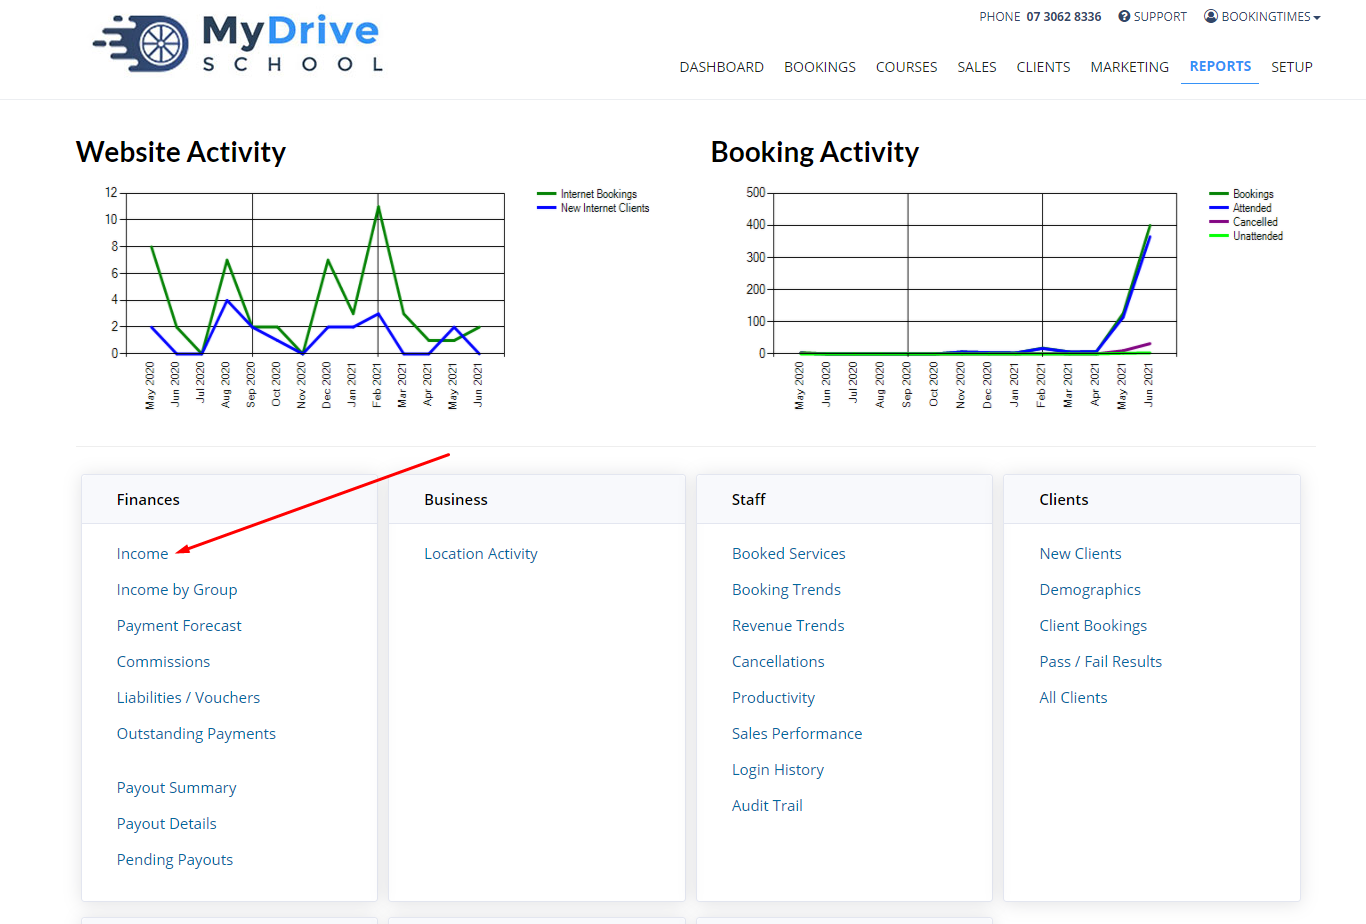Open the All Clients report
1366x924 pixels.
(x=1073, y=698)
